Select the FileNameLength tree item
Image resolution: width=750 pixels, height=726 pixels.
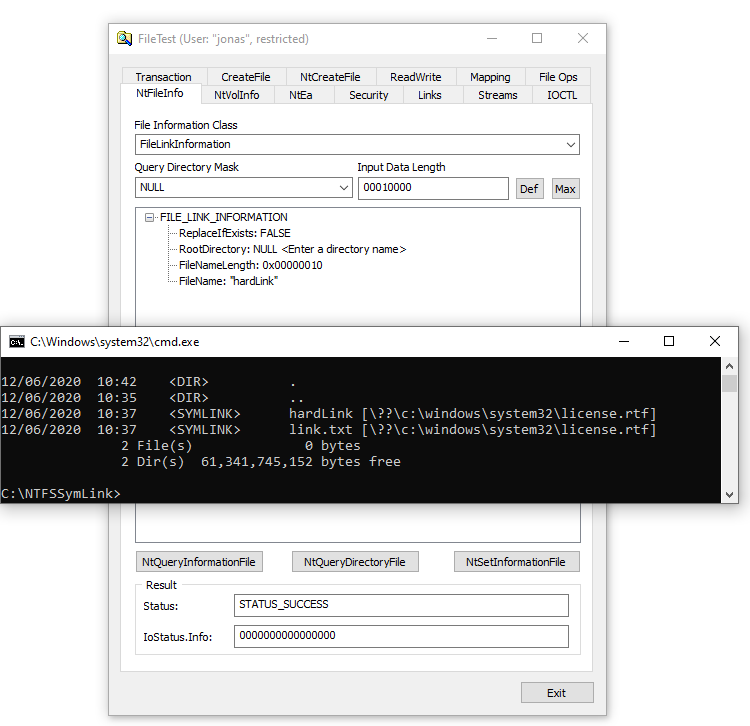251,265
